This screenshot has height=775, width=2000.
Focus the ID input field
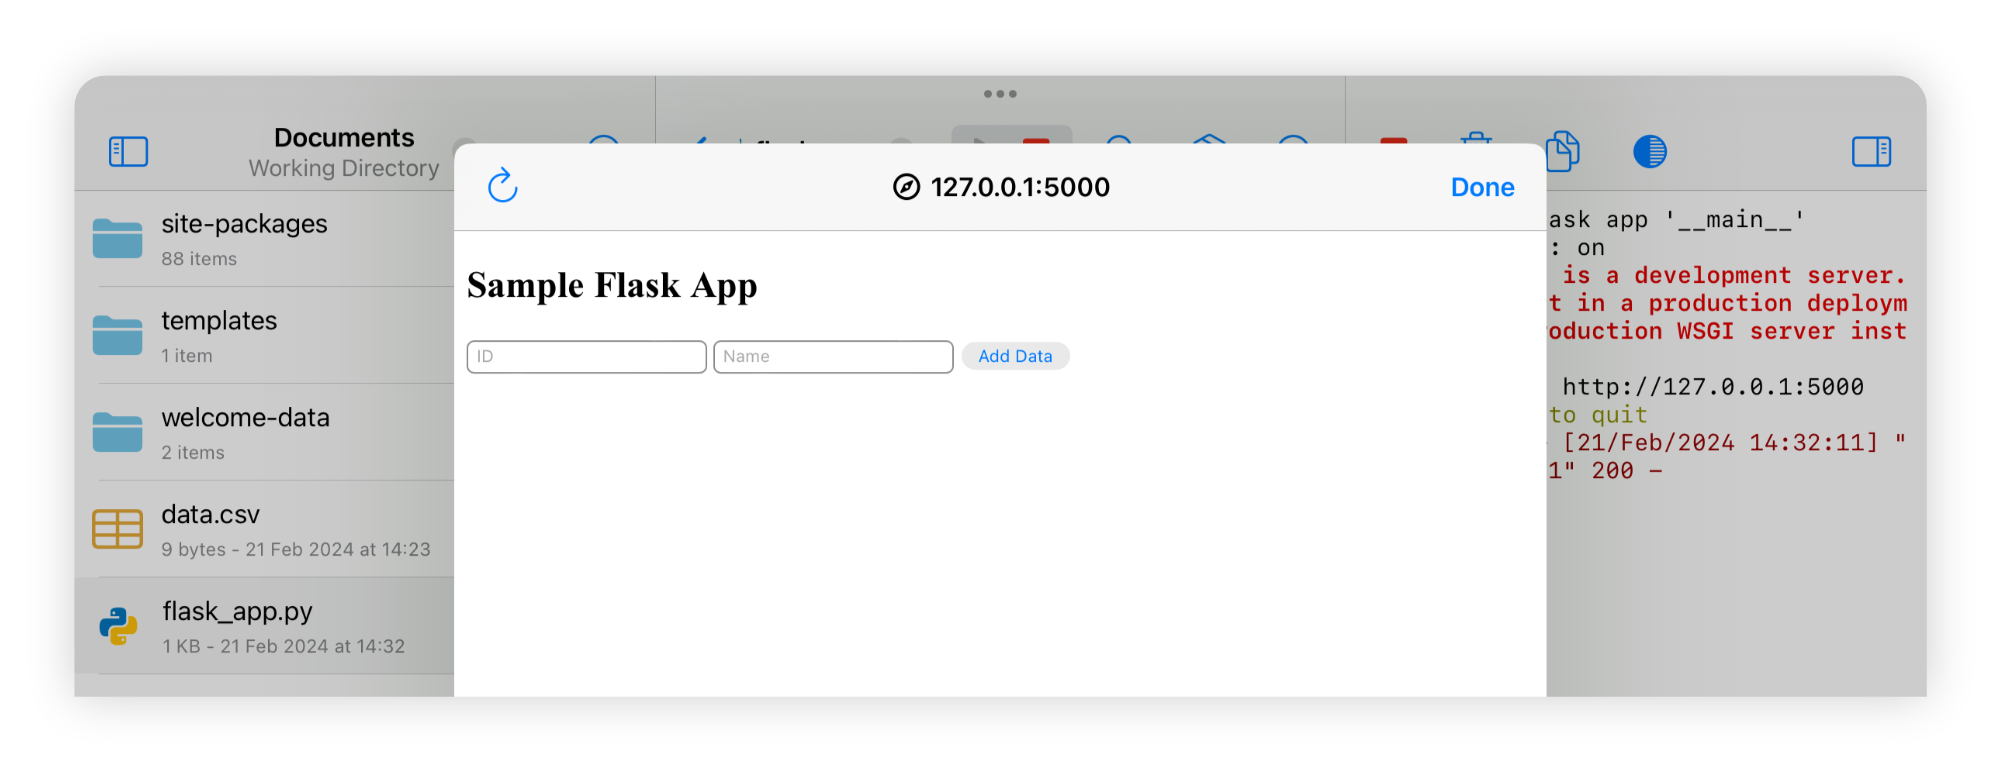pos(586,357)
